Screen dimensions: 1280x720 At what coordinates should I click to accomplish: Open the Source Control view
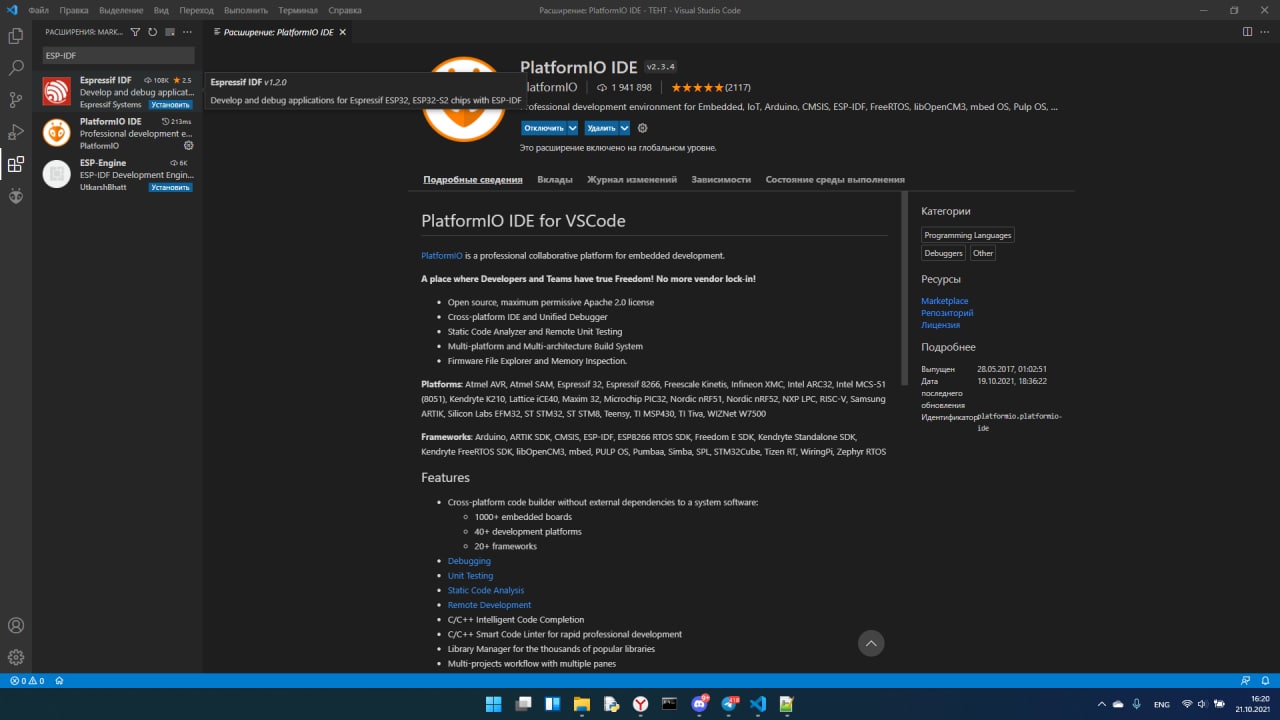point(16,100)
